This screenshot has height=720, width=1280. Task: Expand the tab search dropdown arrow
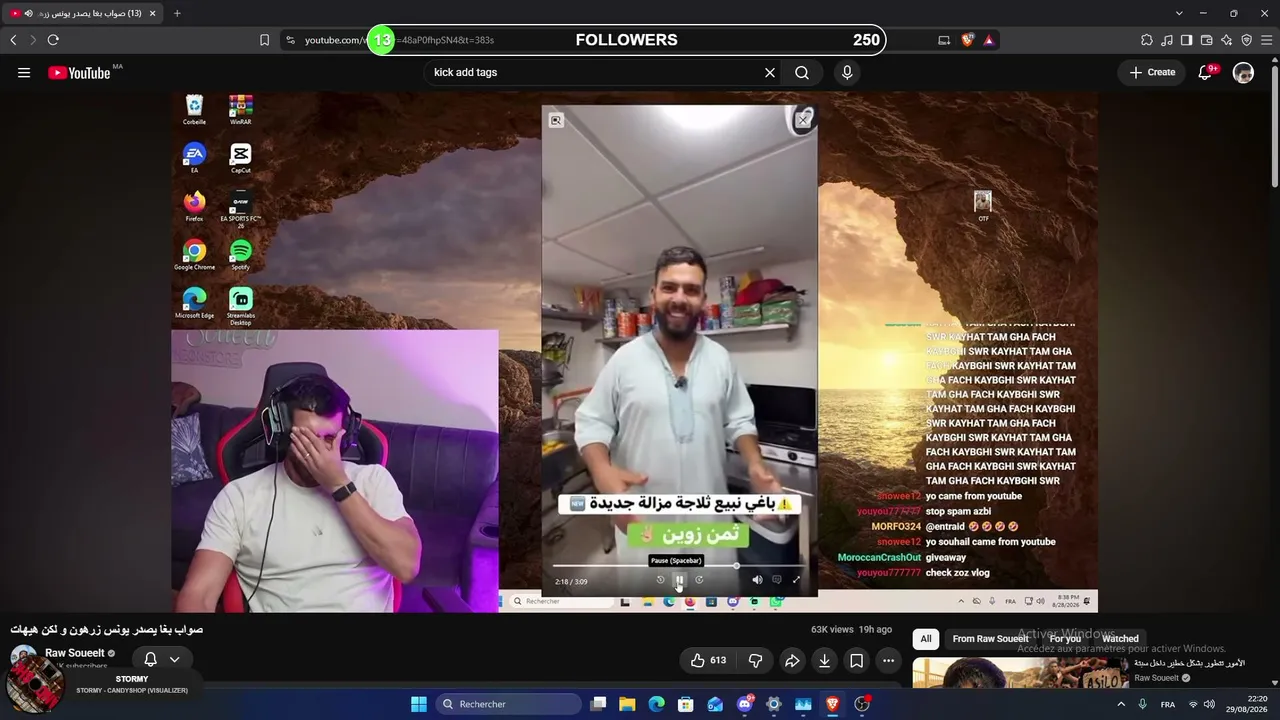(x=1179, y=13)
